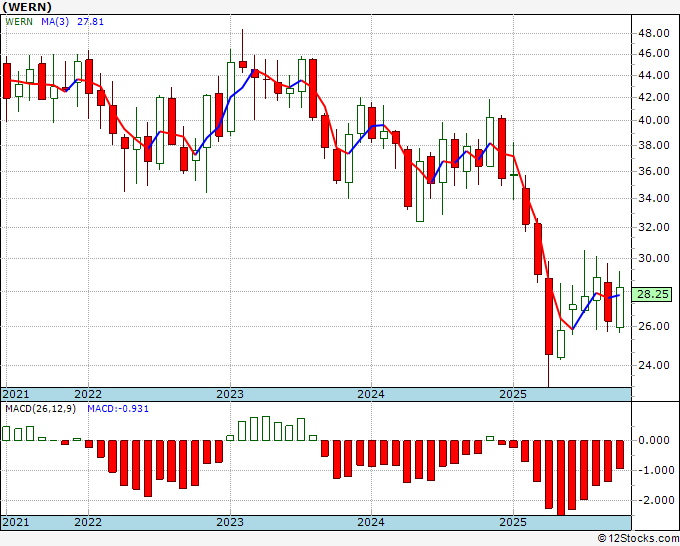Image resolution: width=680 pixels, height=546 pixels.
Task: Click the 0.000 MACD axis label
Action: (x=654, y=440)
